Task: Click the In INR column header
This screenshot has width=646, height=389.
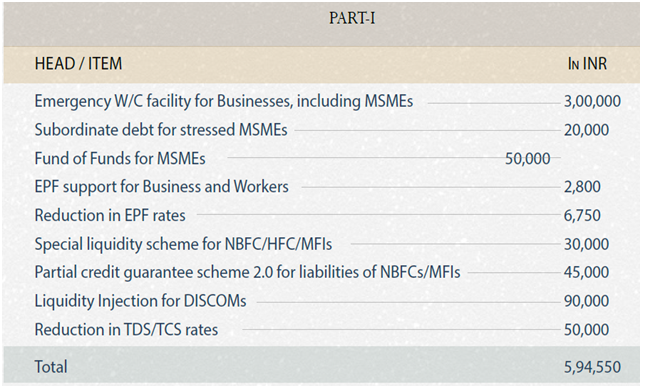Action: (587, 63)
